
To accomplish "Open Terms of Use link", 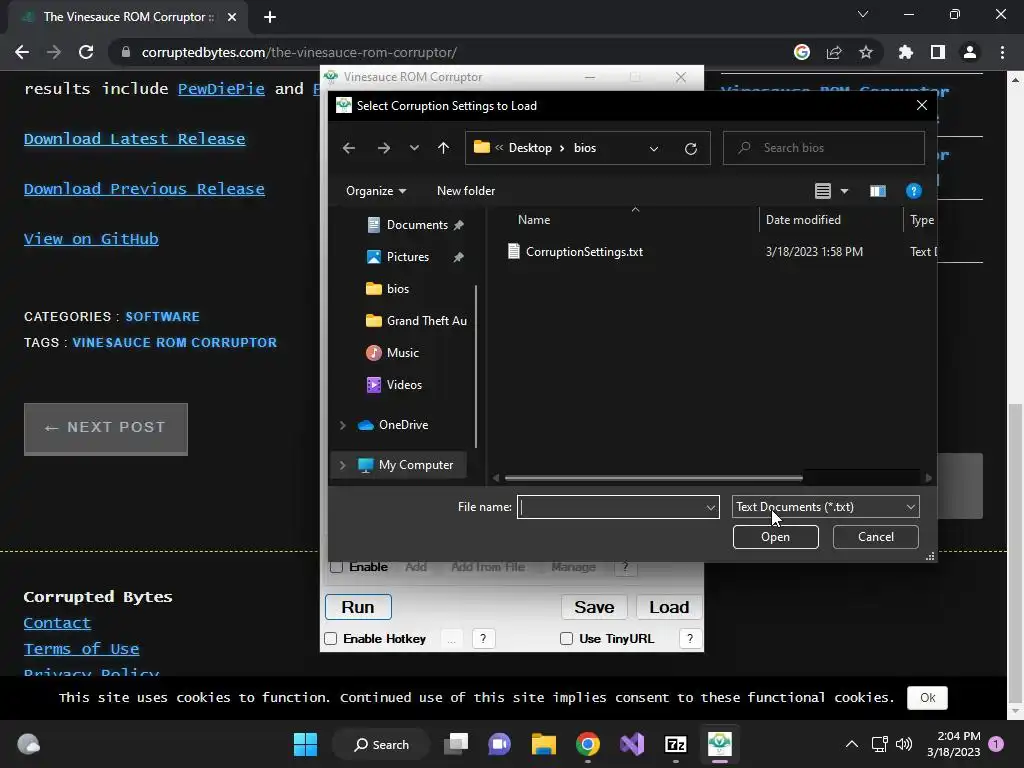I will coord(81,649).
